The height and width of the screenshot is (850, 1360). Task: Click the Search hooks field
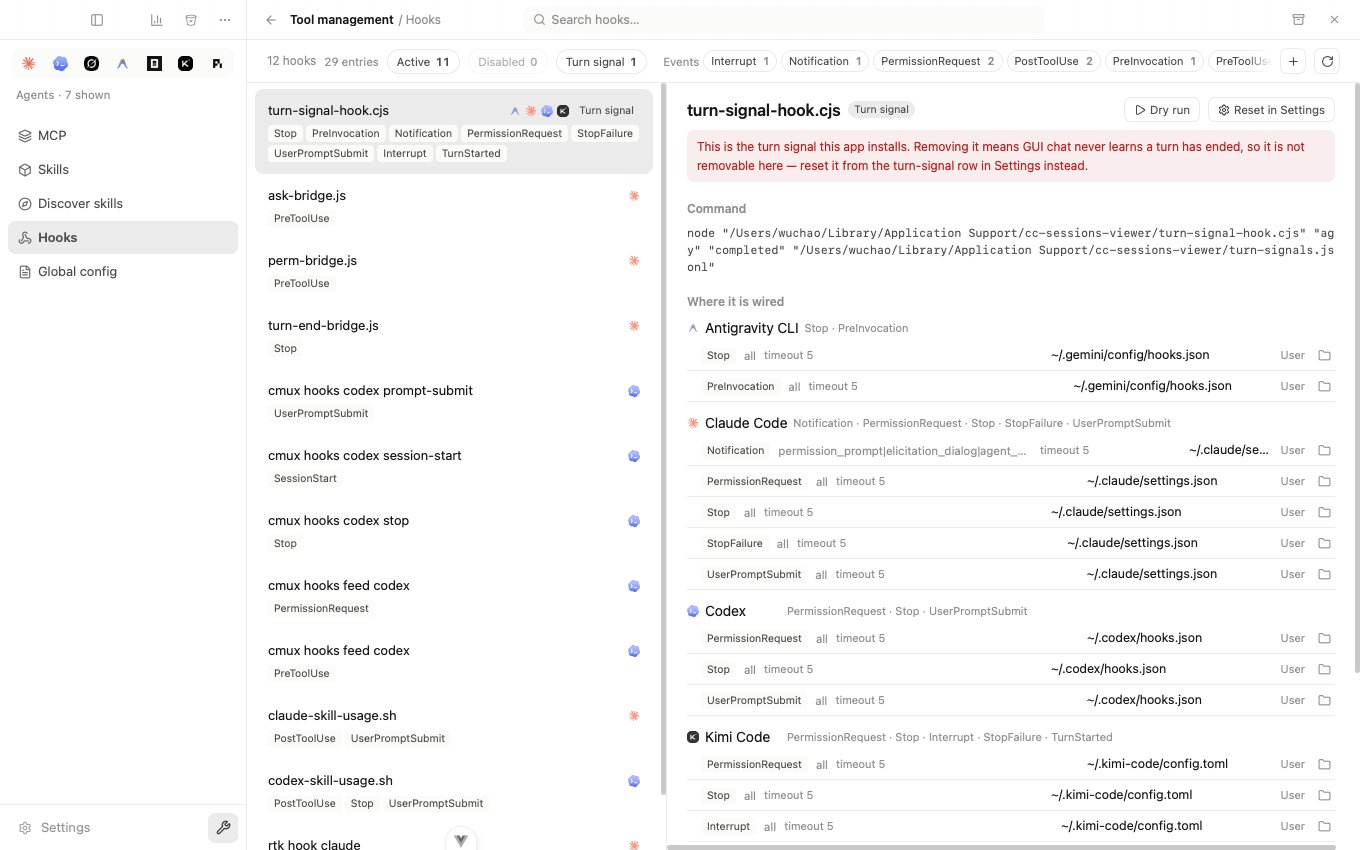point(783,20)
